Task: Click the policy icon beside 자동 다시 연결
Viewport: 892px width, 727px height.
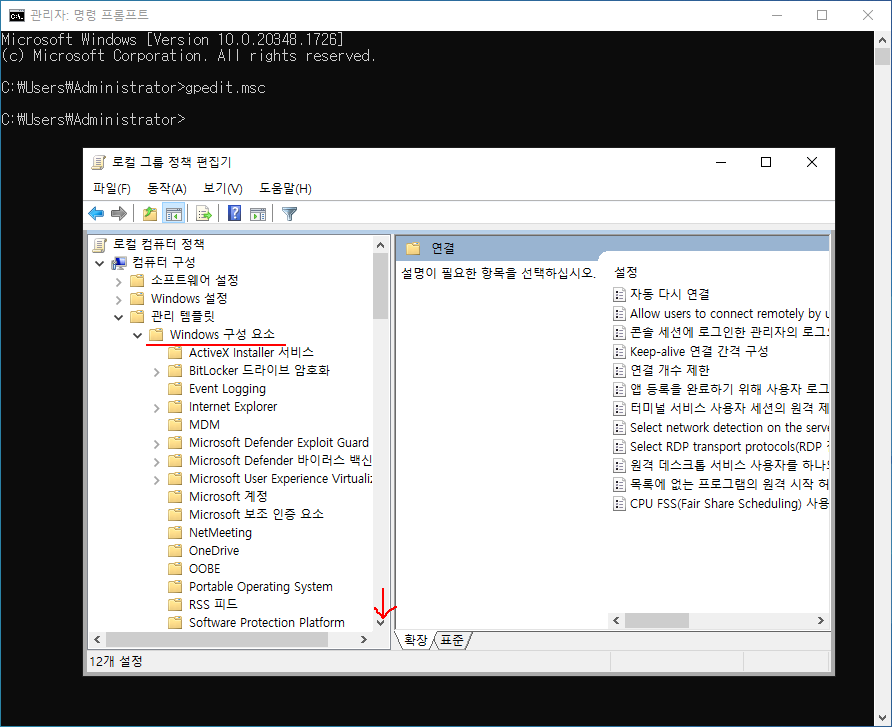Action: click(x=619, y=294)
